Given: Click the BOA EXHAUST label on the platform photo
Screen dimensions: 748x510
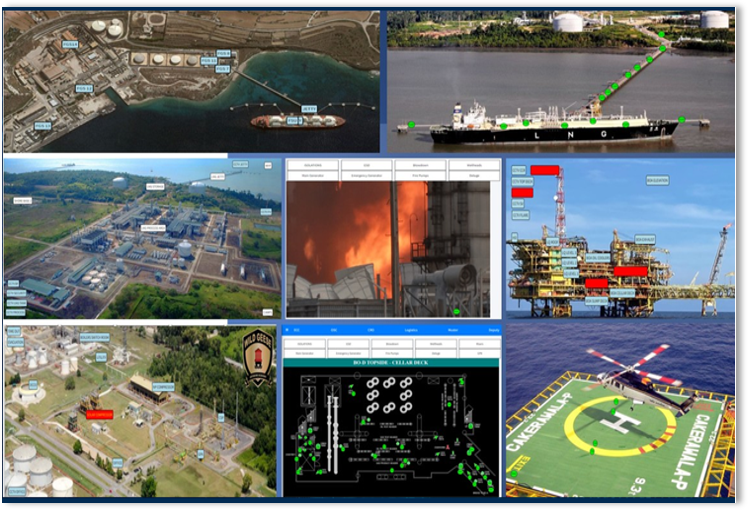Looking at the screenshot, I should tap(644, 239).
